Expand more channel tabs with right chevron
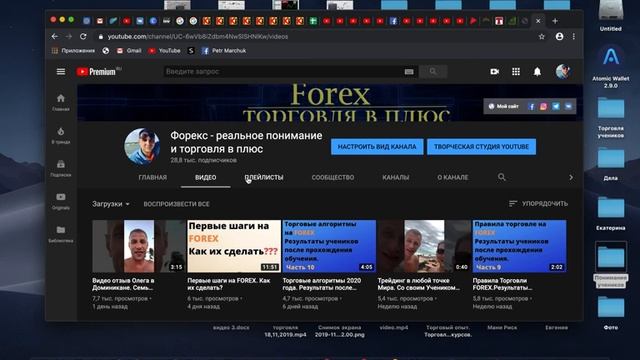 (571, 177)
